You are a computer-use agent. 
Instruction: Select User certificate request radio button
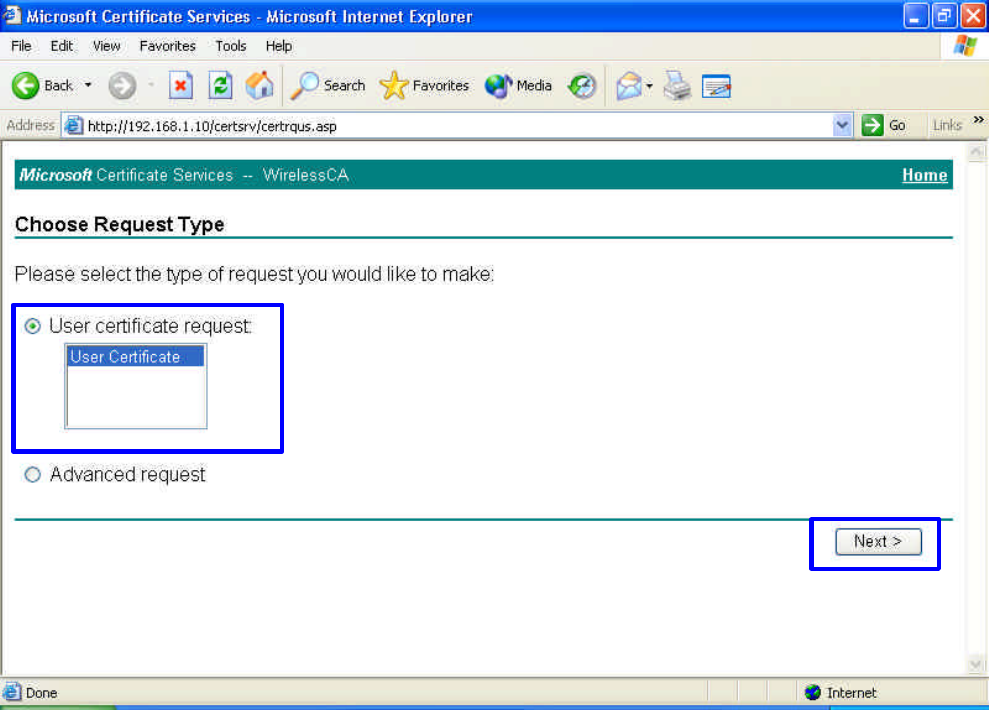(x=33, y=326)
